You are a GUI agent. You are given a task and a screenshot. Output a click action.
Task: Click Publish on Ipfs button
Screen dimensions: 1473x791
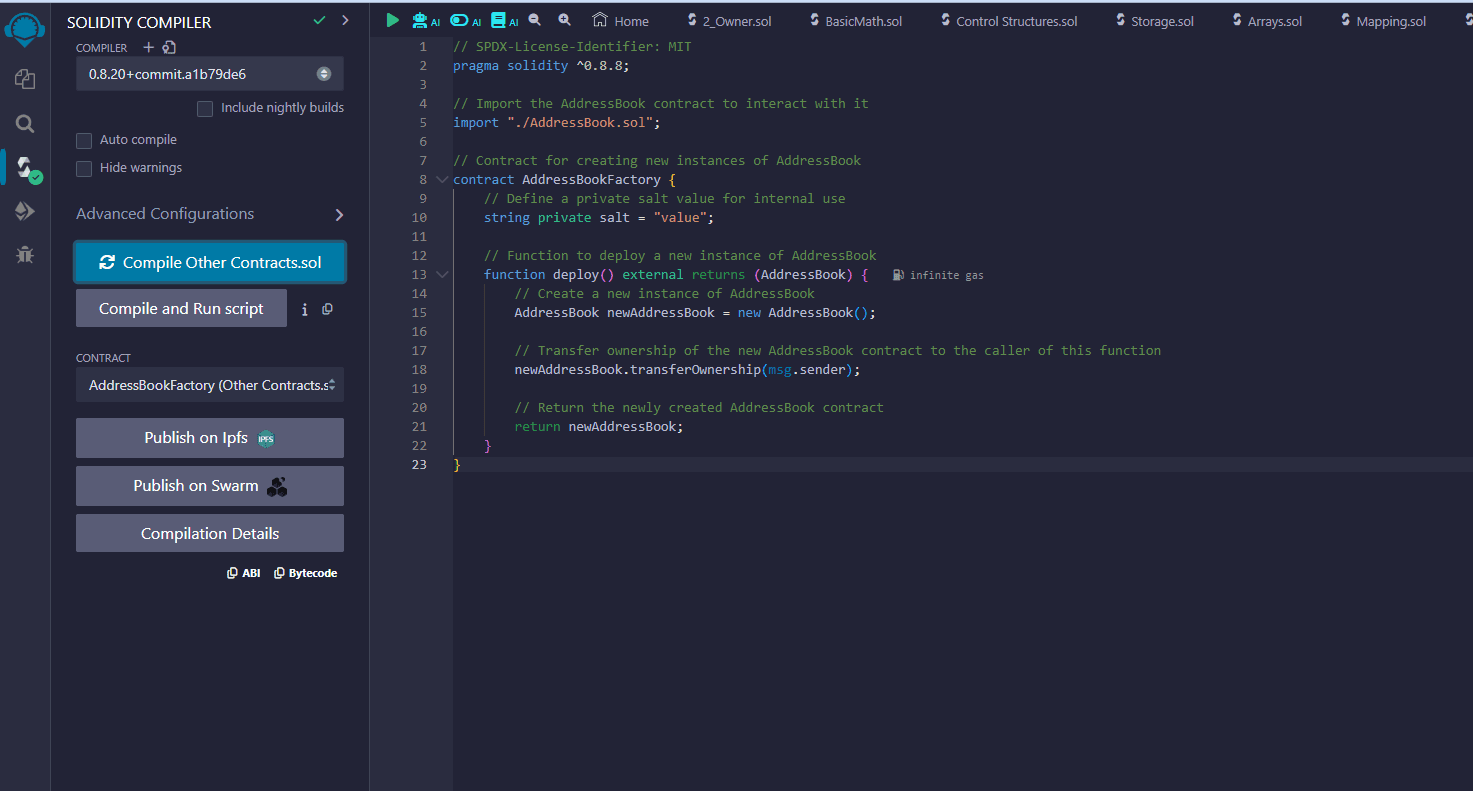pos(210,438)
